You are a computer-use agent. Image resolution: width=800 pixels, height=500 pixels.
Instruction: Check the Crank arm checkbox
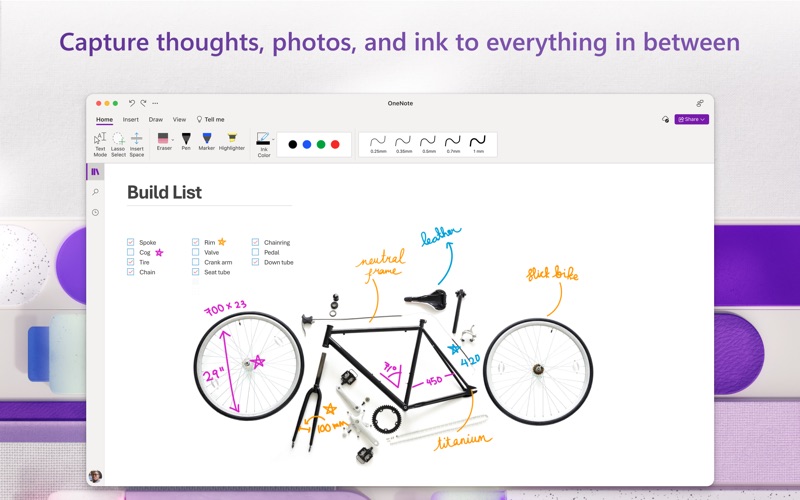pyautogui.click(x=195, y=262)
